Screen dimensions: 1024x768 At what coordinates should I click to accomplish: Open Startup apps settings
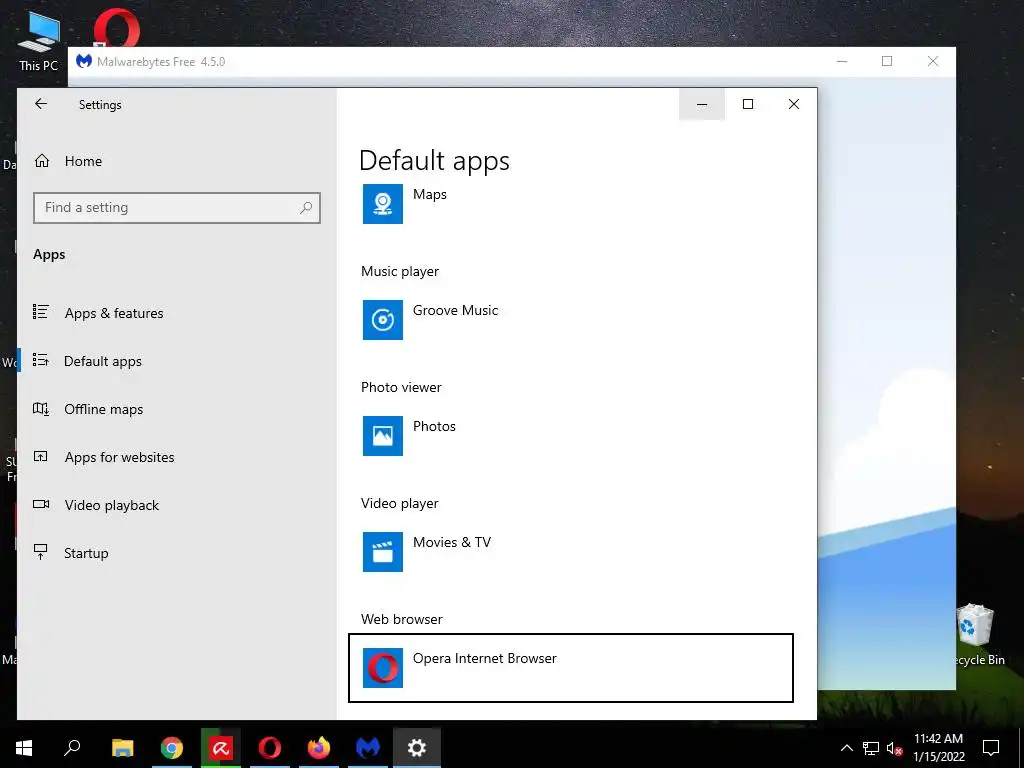point(86,553)
